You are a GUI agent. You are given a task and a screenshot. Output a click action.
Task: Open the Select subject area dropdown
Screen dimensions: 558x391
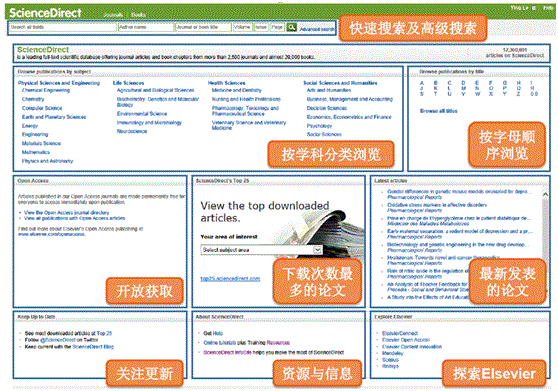pyautogui.click(x=262, y=250)
